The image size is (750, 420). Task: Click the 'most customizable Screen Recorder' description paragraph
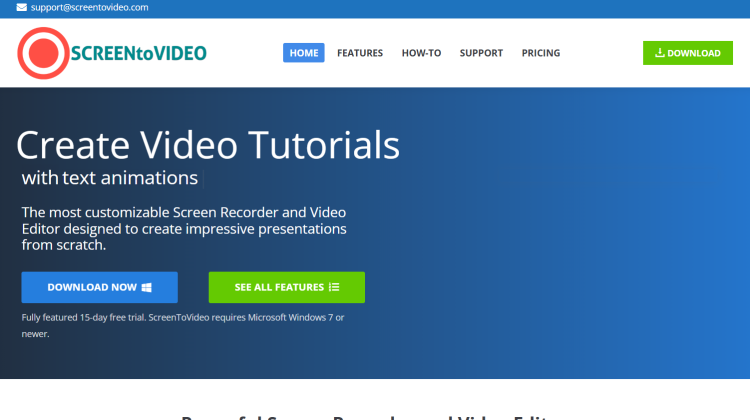[184, 229]
